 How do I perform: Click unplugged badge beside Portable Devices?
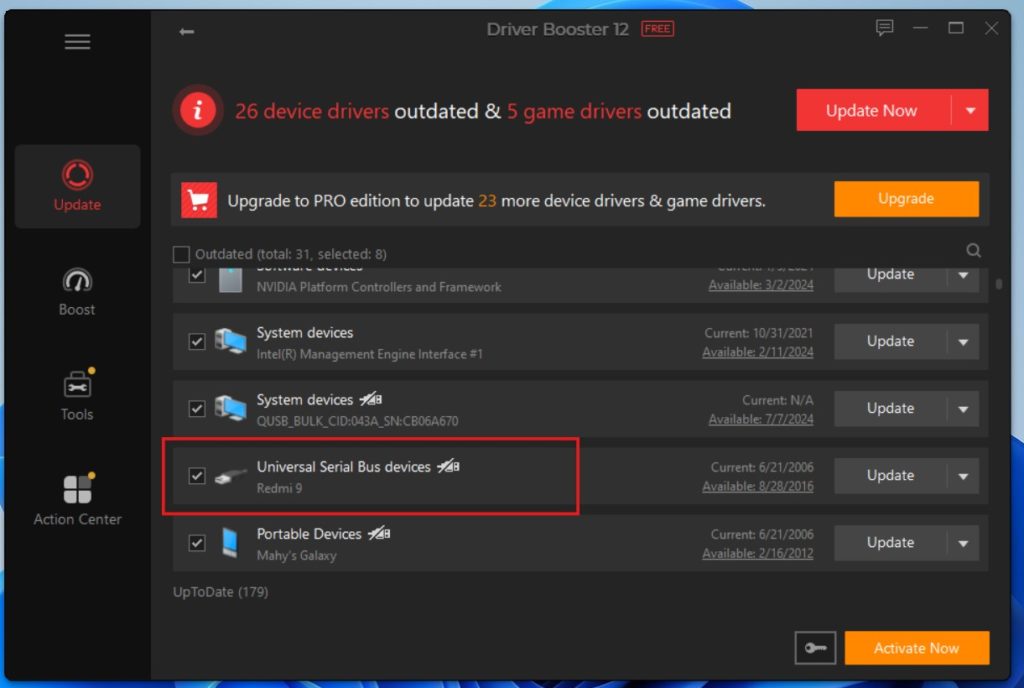point(379,533)
